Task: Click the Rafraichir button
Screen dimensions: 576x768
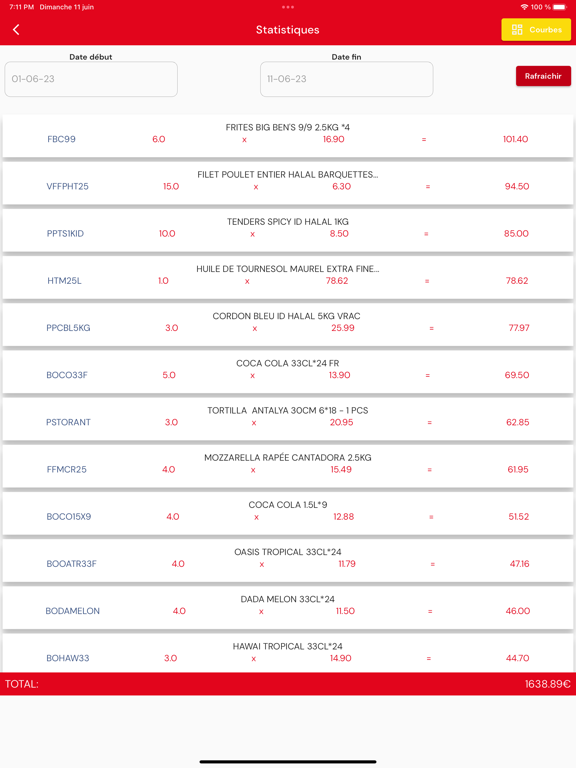Action: (x=543, y=76)
